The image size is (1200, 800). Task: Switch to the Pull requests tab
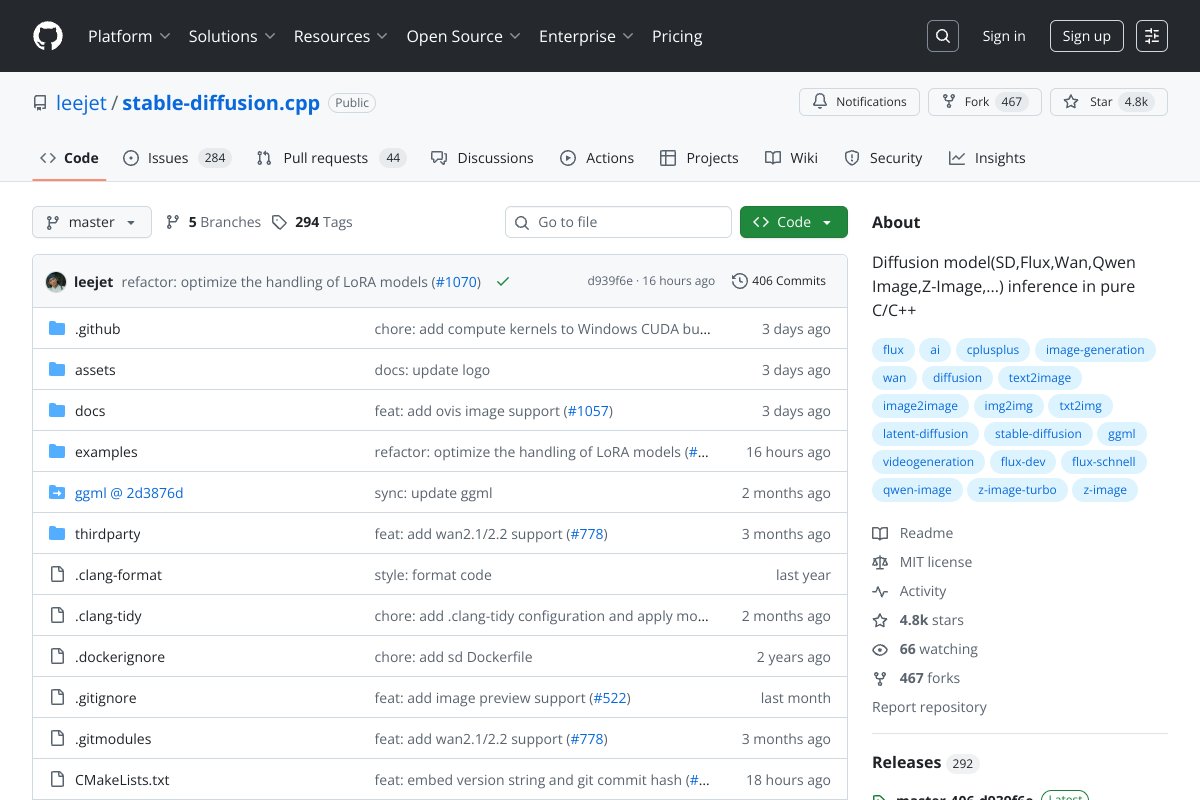point(331,158)
